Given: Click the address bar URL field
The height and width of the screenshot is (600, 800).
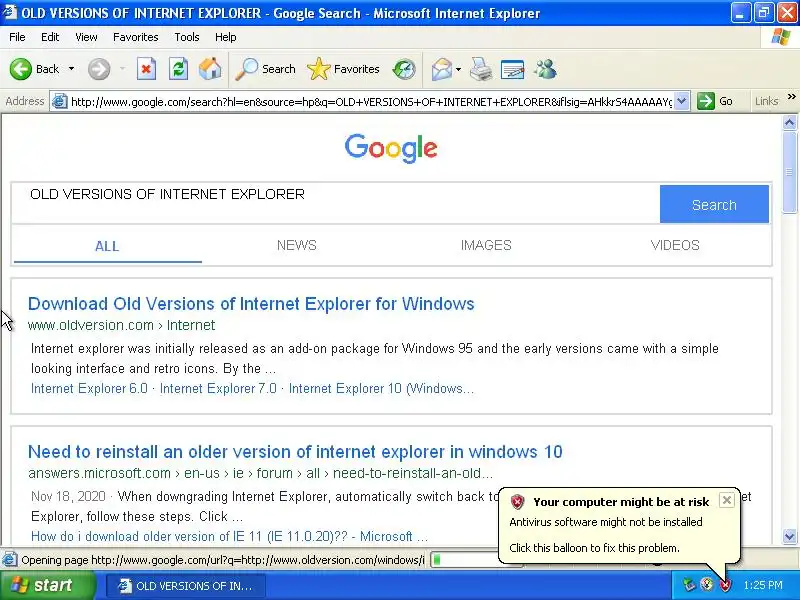Looking at the screenshot, I should (x=371, y=102).
